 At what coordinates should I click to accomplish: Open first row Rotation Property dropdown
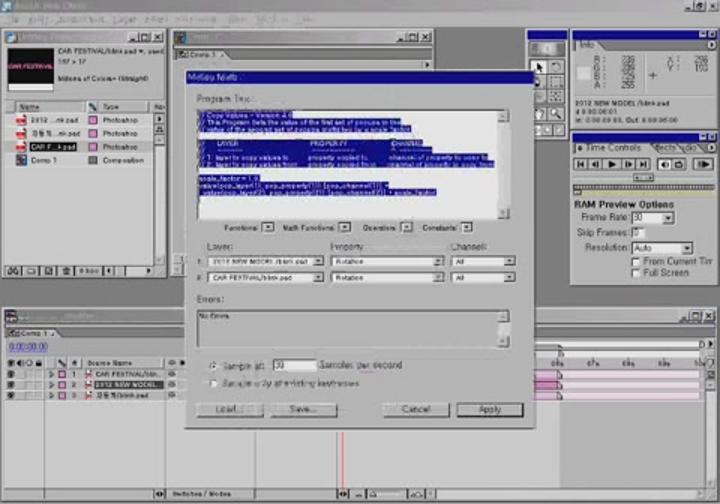[x=387, y=261]
